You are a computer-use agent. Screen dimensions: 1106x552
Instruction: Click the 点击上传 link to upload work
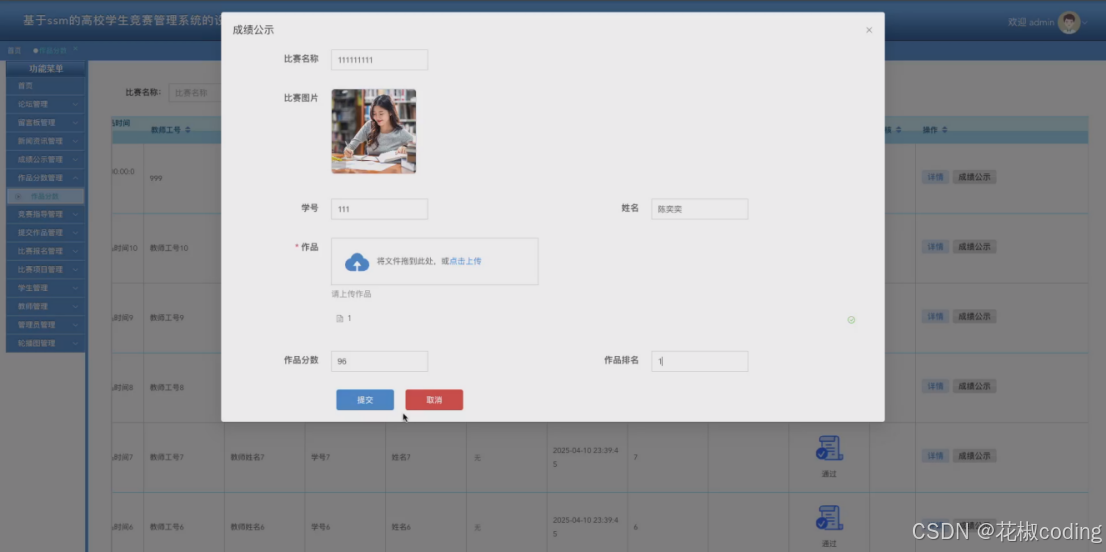click(466, 261)
